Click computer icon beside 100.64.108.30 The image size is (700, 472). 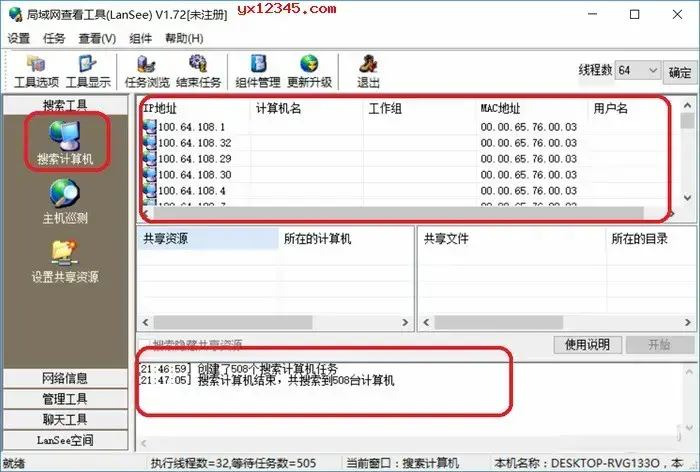150,175
